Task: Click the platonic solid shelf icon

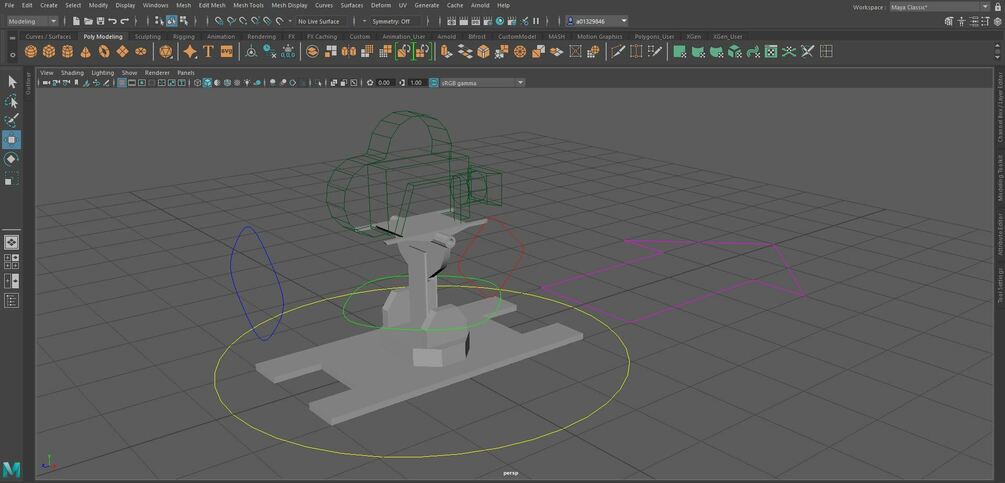Action: click(166, 52)
